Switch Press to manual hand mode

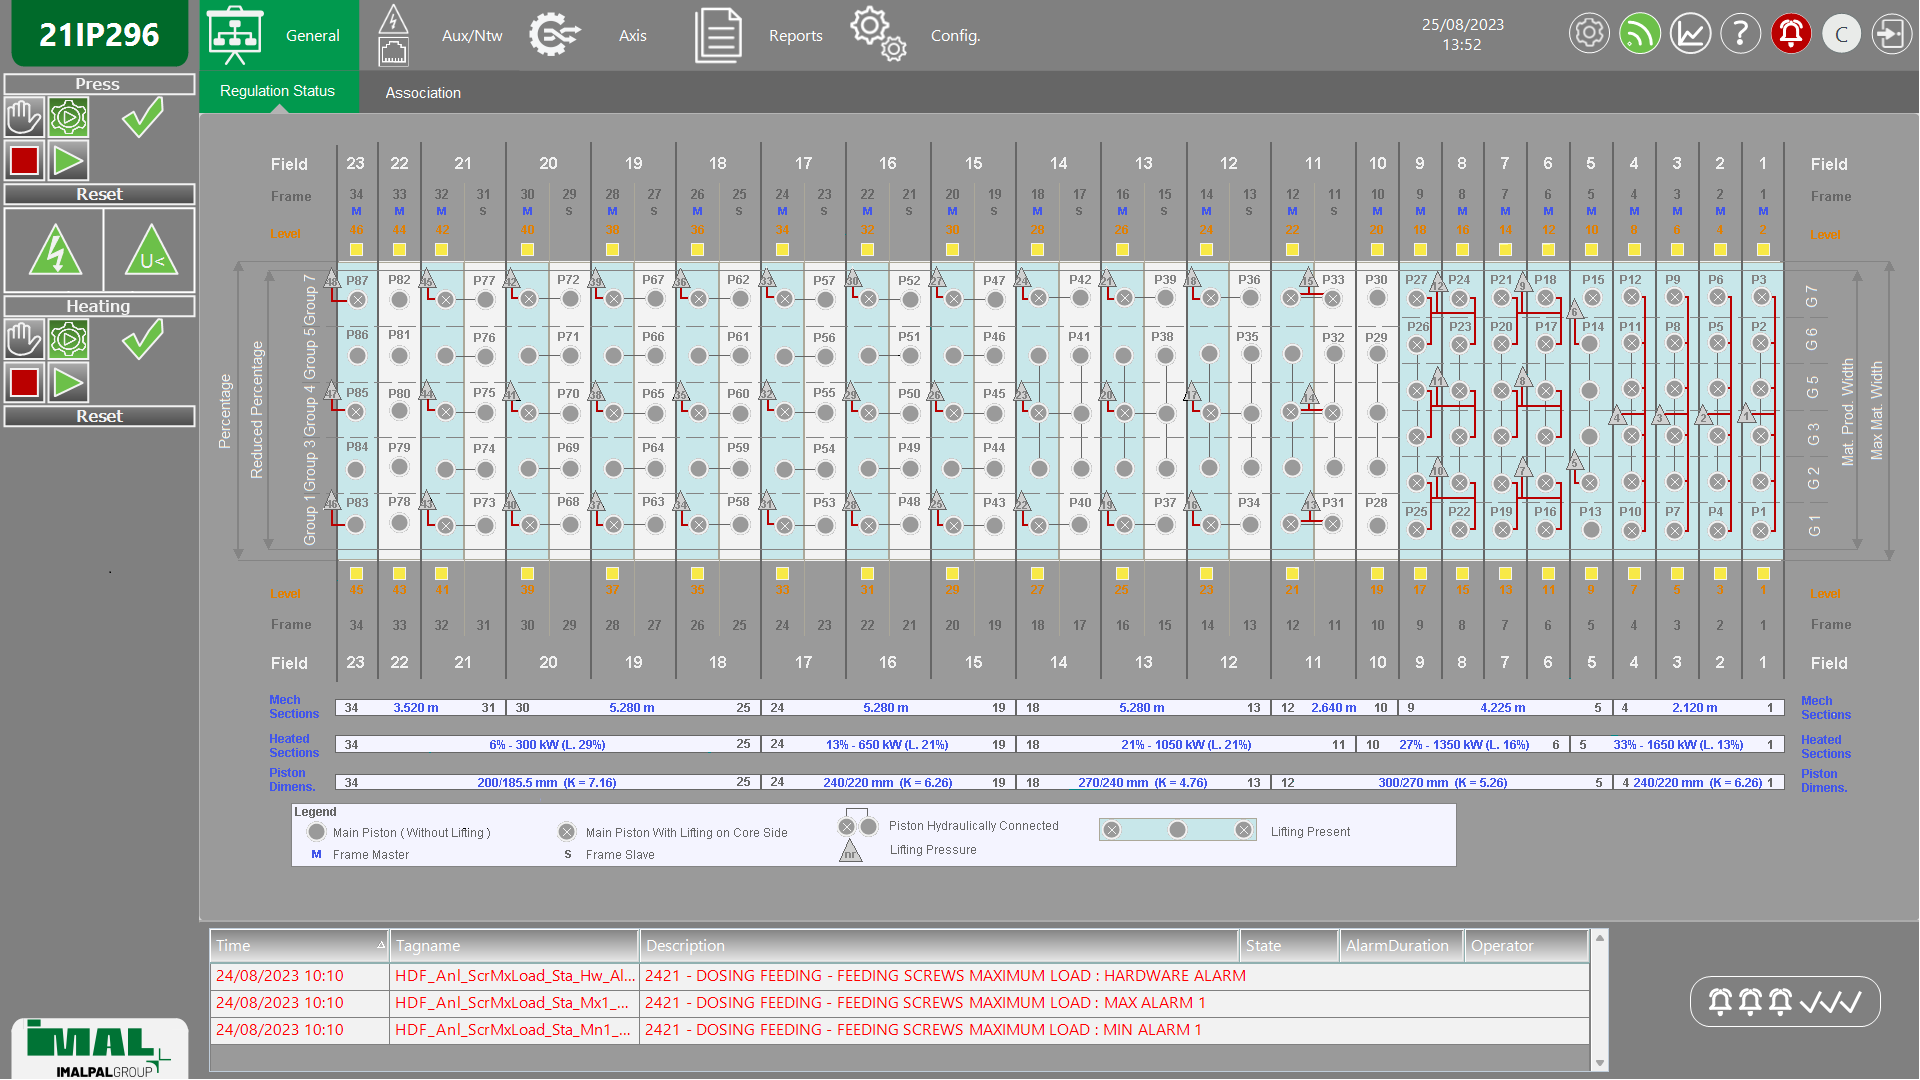pos(24,118)
